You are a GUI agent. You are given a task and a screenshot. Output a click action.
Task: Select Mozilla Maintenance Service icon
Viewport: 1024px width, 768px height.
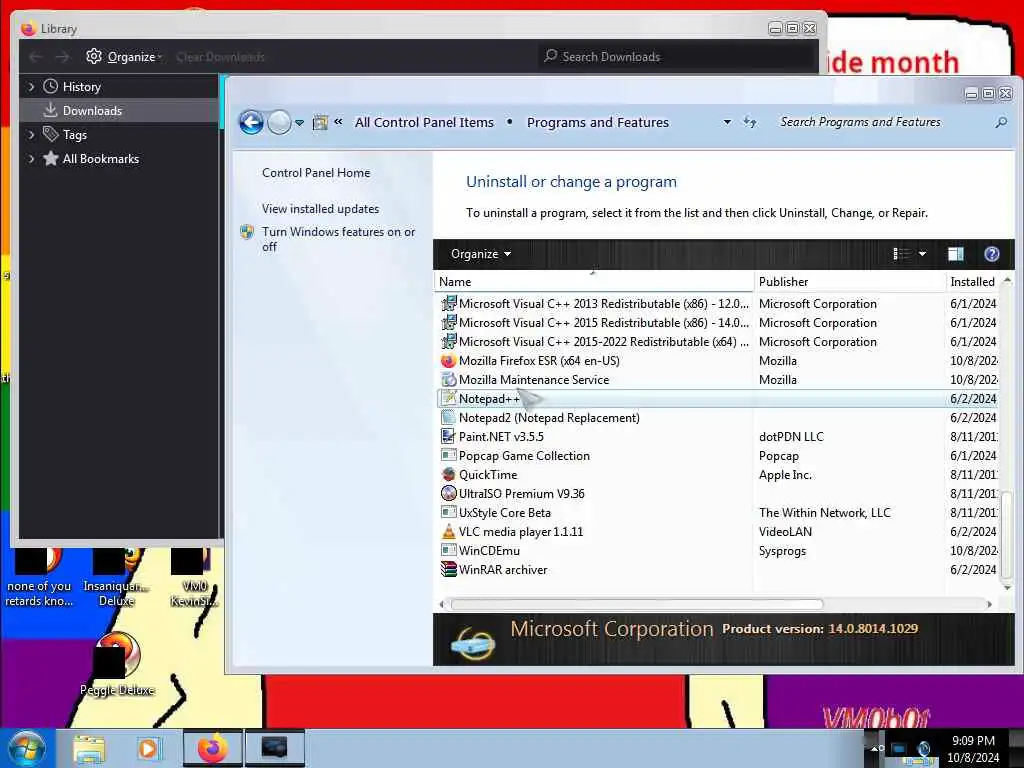[449, 379]
